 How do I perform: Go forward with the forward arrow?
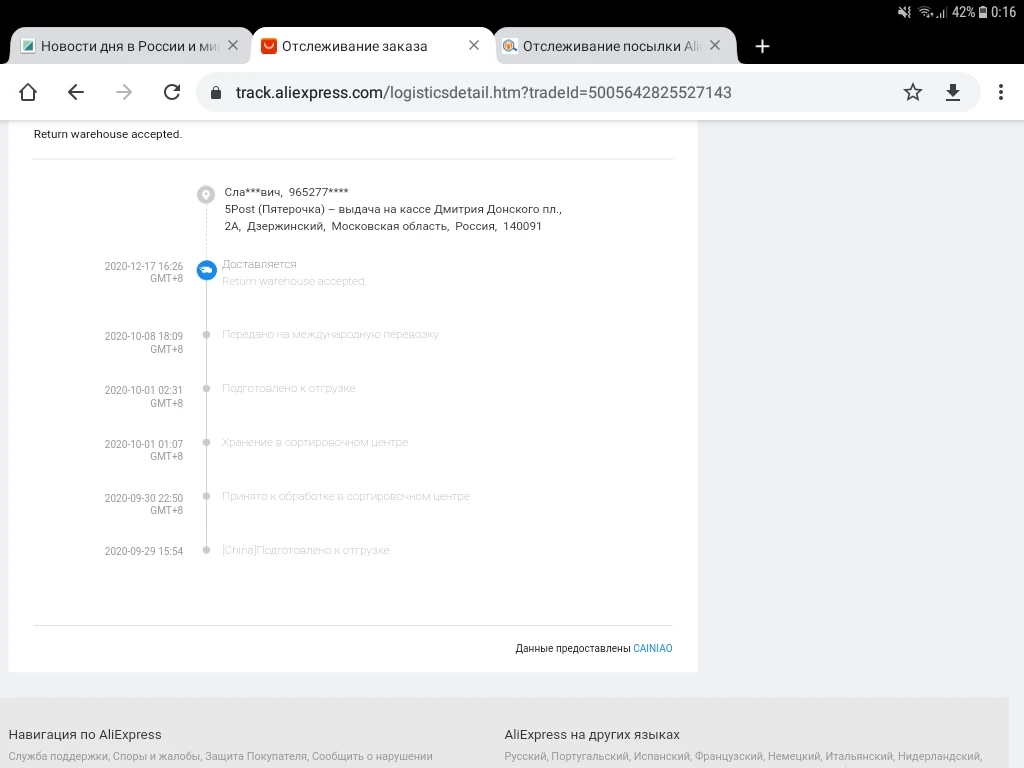point(123,92)
